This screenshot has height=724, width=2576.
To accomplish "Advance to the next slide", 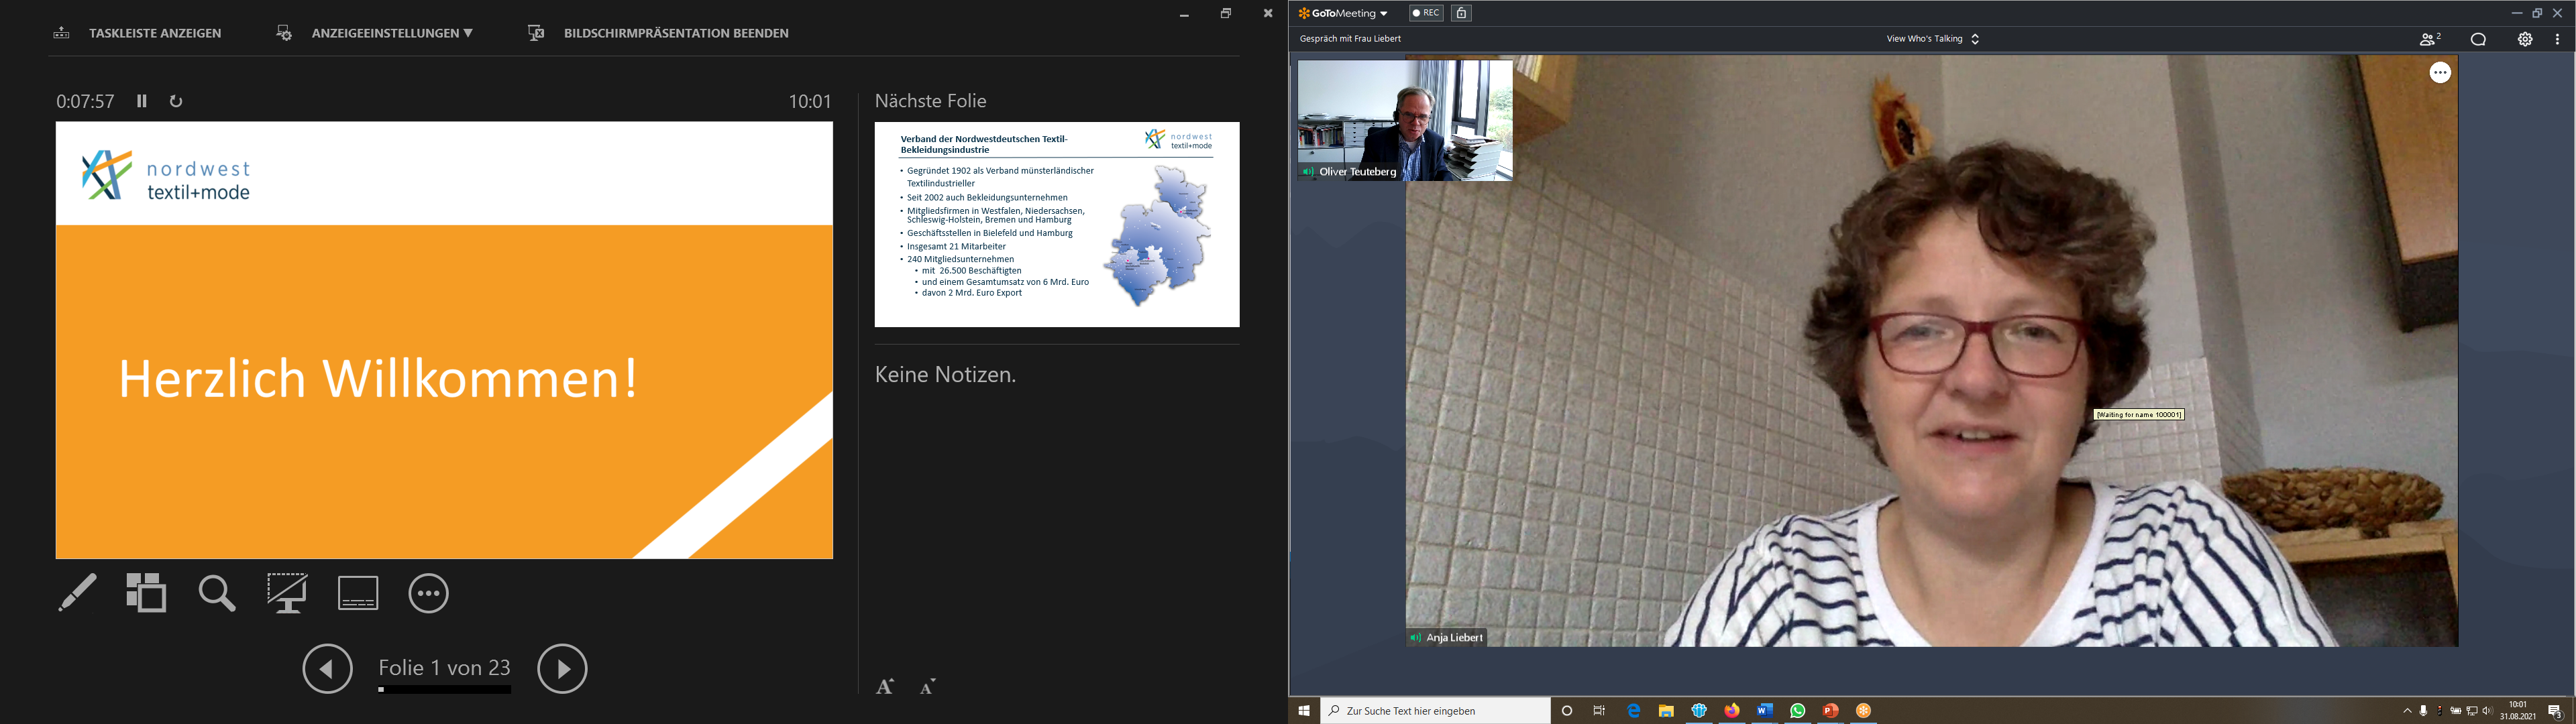I will 562,669.
